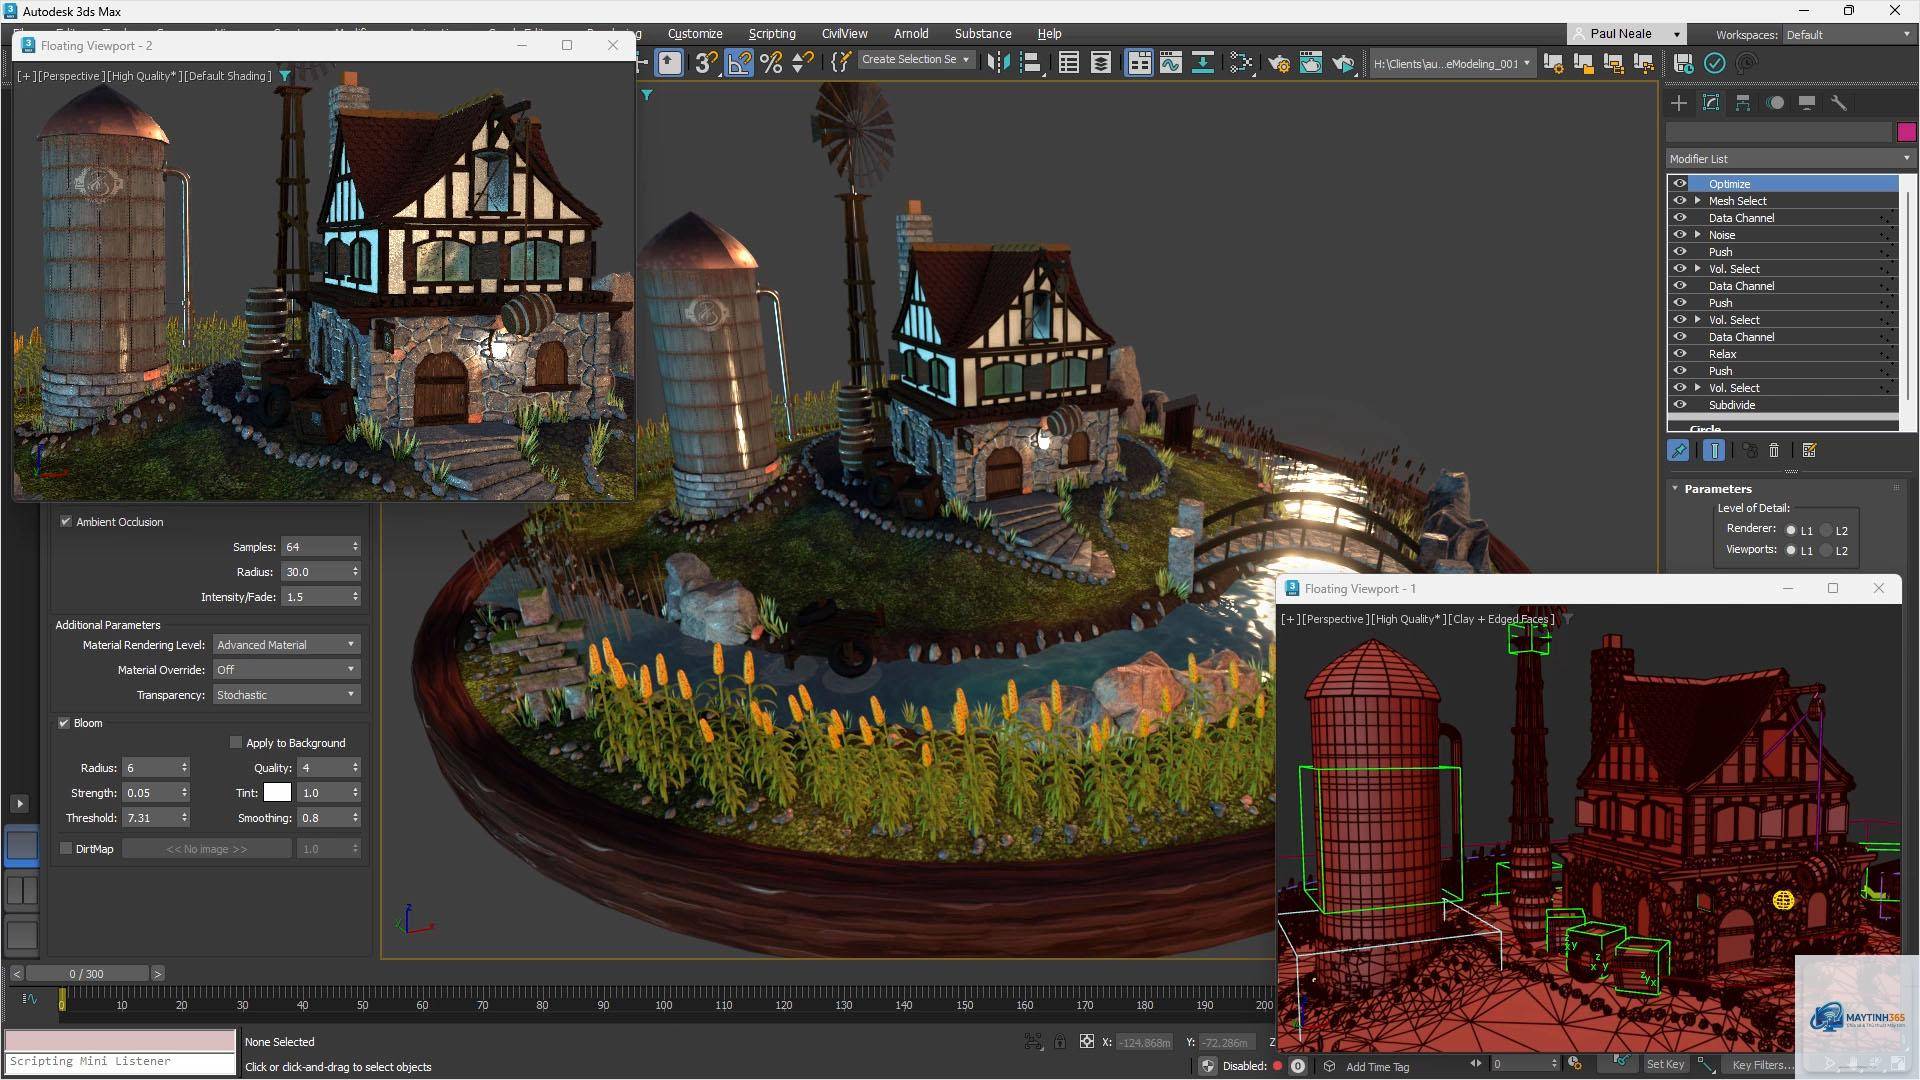The height and width of the screenshot is (1080, 1920).
Task: Open the Curve Editor
Action: pyautogui.click(x=1171, y=63)
